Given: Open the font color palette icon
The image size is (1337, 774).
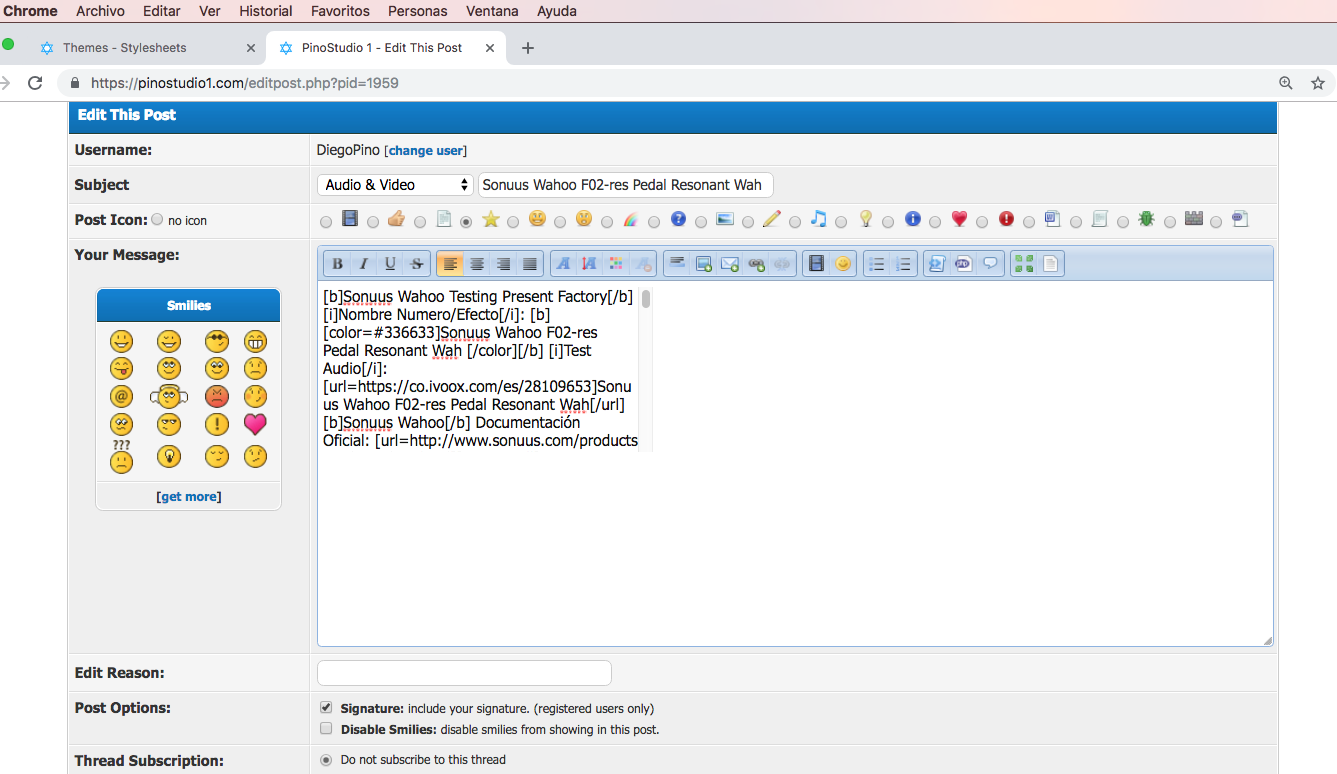Looking at the screenshot, I should click(x=616, y=264).
